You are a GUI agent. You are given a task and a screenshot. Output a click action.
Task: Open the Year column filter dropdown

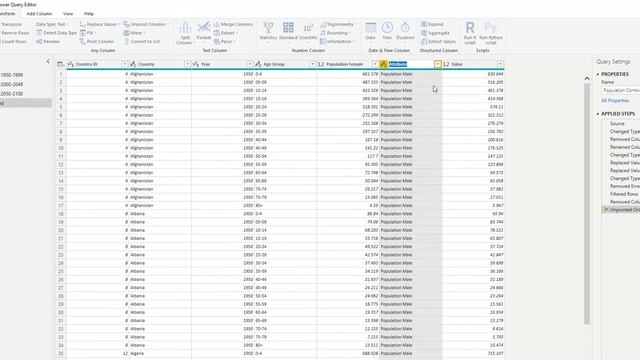click(250, 64)
